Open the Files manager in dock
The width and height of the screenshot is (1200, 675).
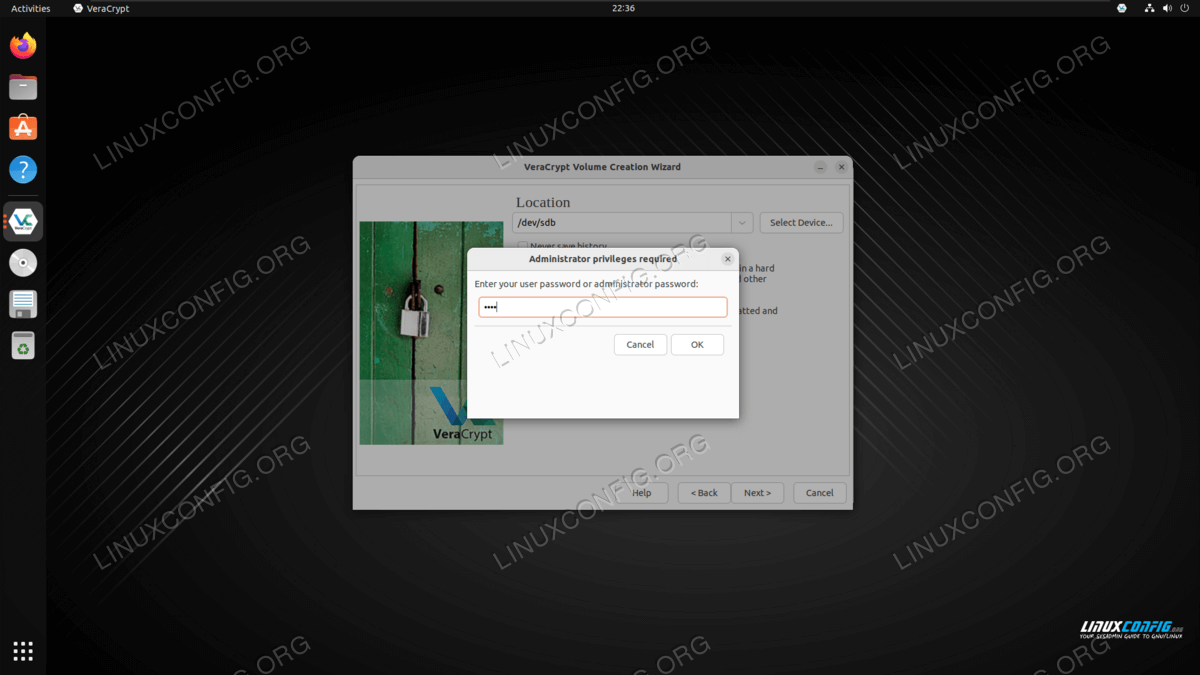coord(23,87)
